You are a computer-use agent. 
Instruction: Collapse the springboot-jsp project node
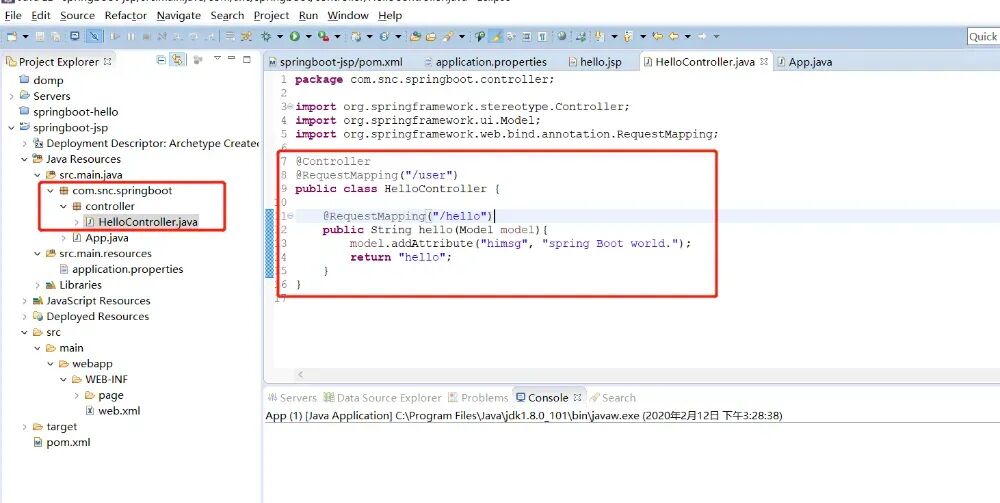(x=11, y=128)
